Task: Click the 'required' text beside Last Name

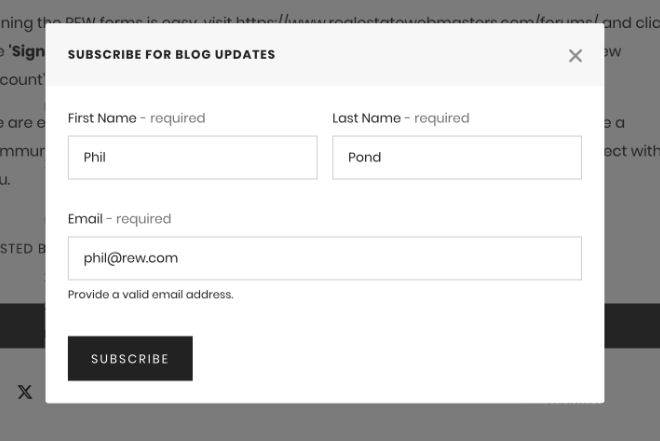Action: point(441,118)
